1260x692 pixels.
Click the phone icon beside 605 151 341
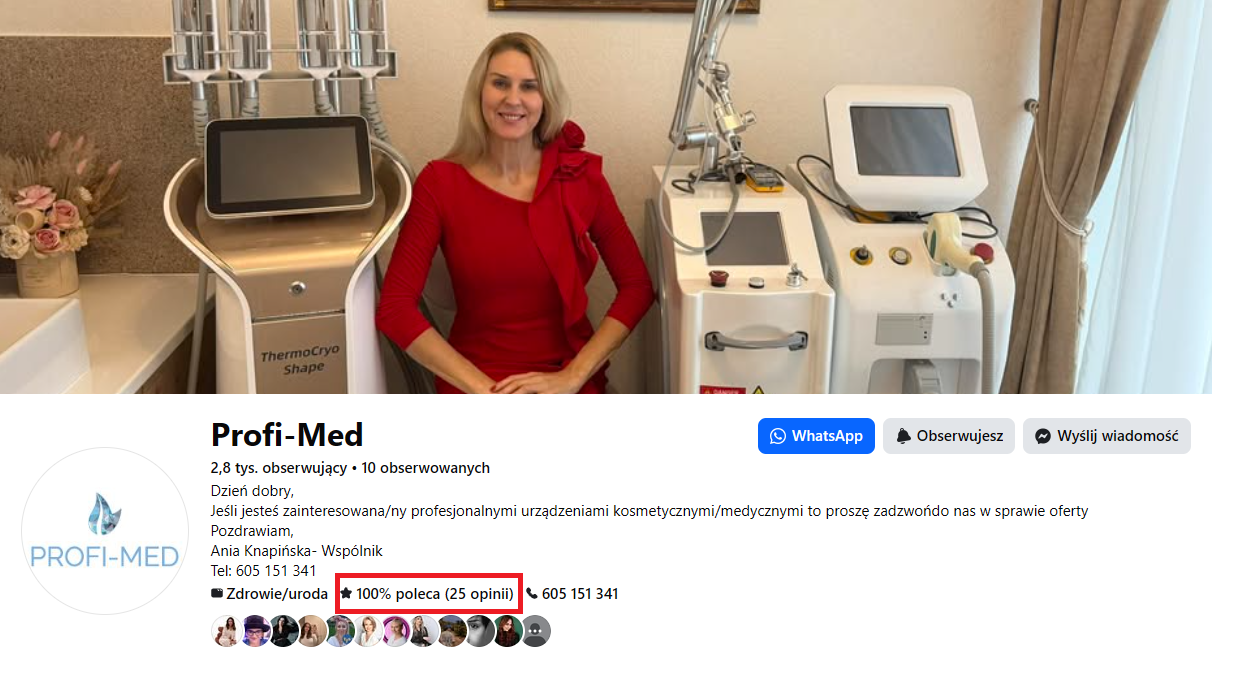531,593
